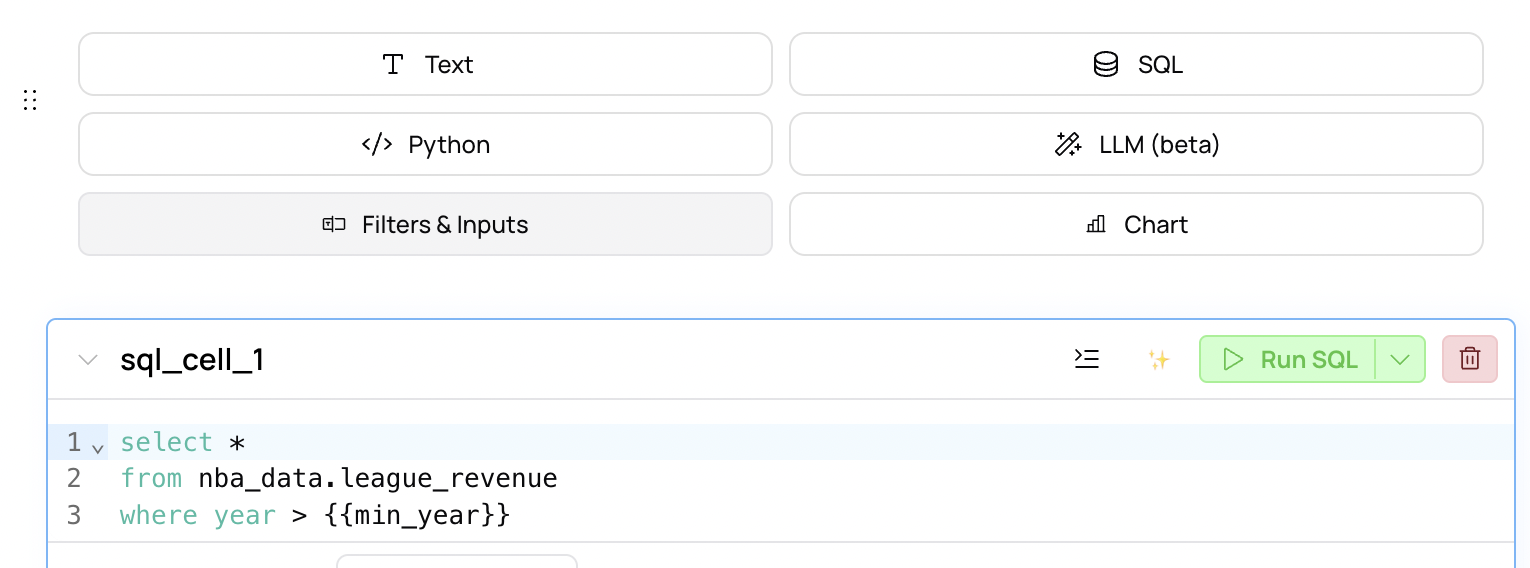The image size is (1530, 568).
Task: Insert a Python code cell
Action: point(425,144)
